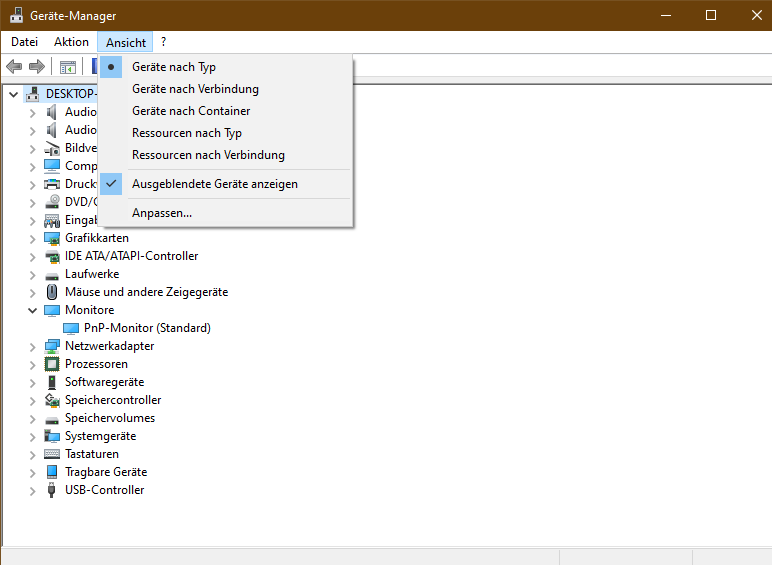Image resolution: width=772 pixels, height=565 pixels.
Task: Open the Anpassen... dialog
Action: coord(226,213)
